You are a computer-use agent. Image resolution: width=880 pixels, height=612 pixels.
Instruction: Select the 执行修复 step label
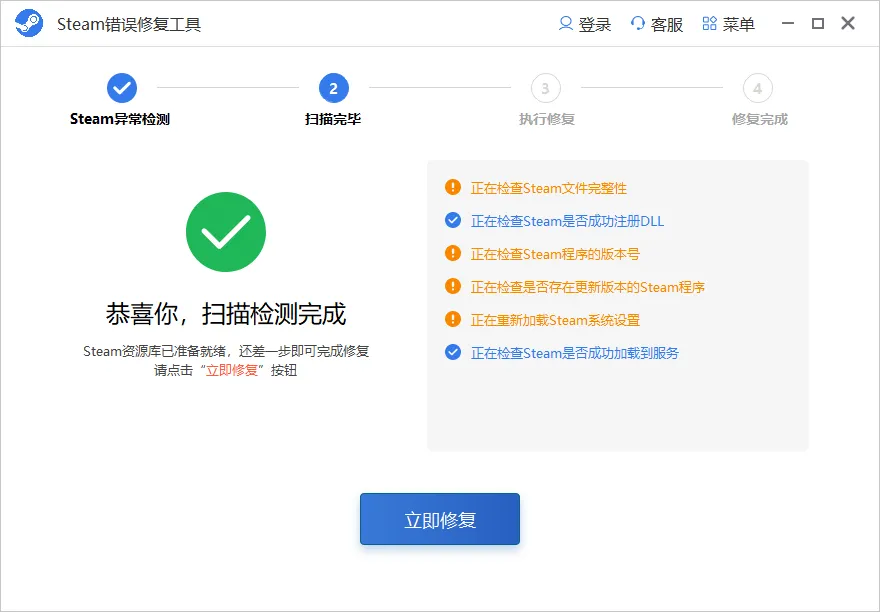[x=547, y=119]
